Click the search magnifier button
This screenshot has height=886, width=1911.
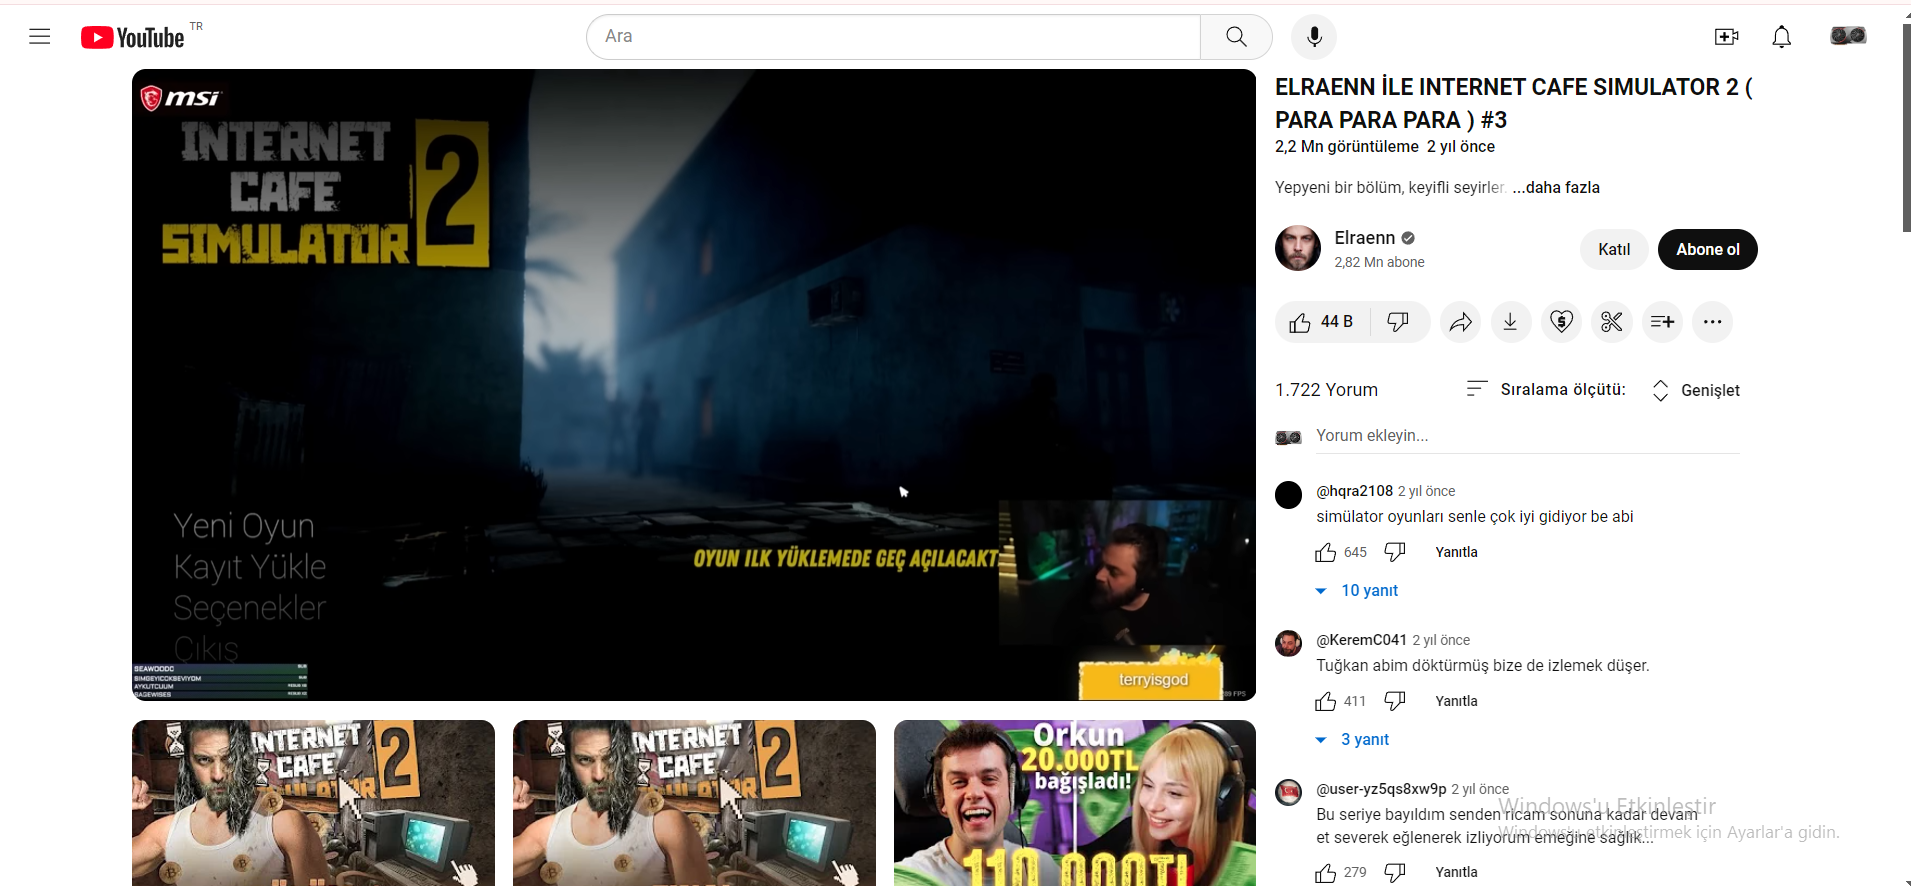1236,37
